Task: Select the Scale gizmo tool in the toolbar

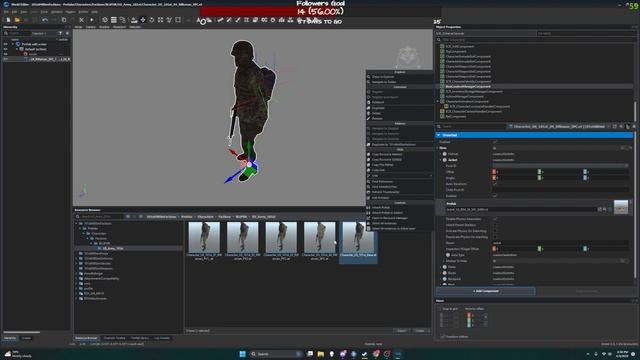Action: click(x=160, y=20)
